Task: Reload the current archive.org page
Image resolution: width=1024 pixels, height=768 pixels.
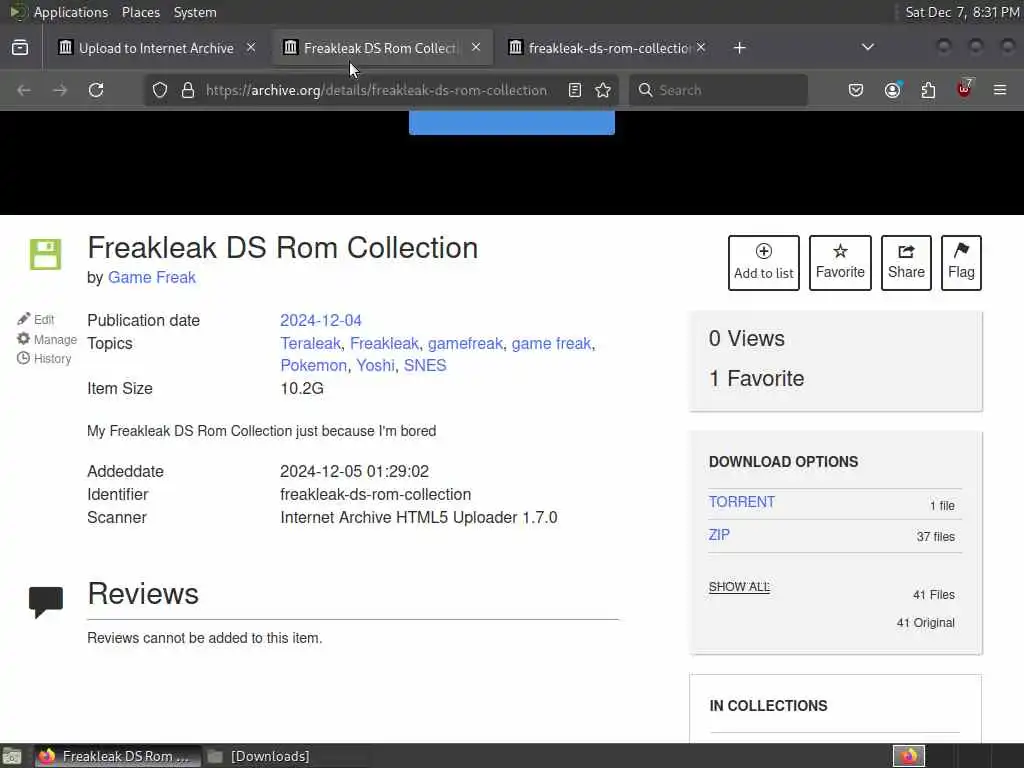Action: [96, 90]
